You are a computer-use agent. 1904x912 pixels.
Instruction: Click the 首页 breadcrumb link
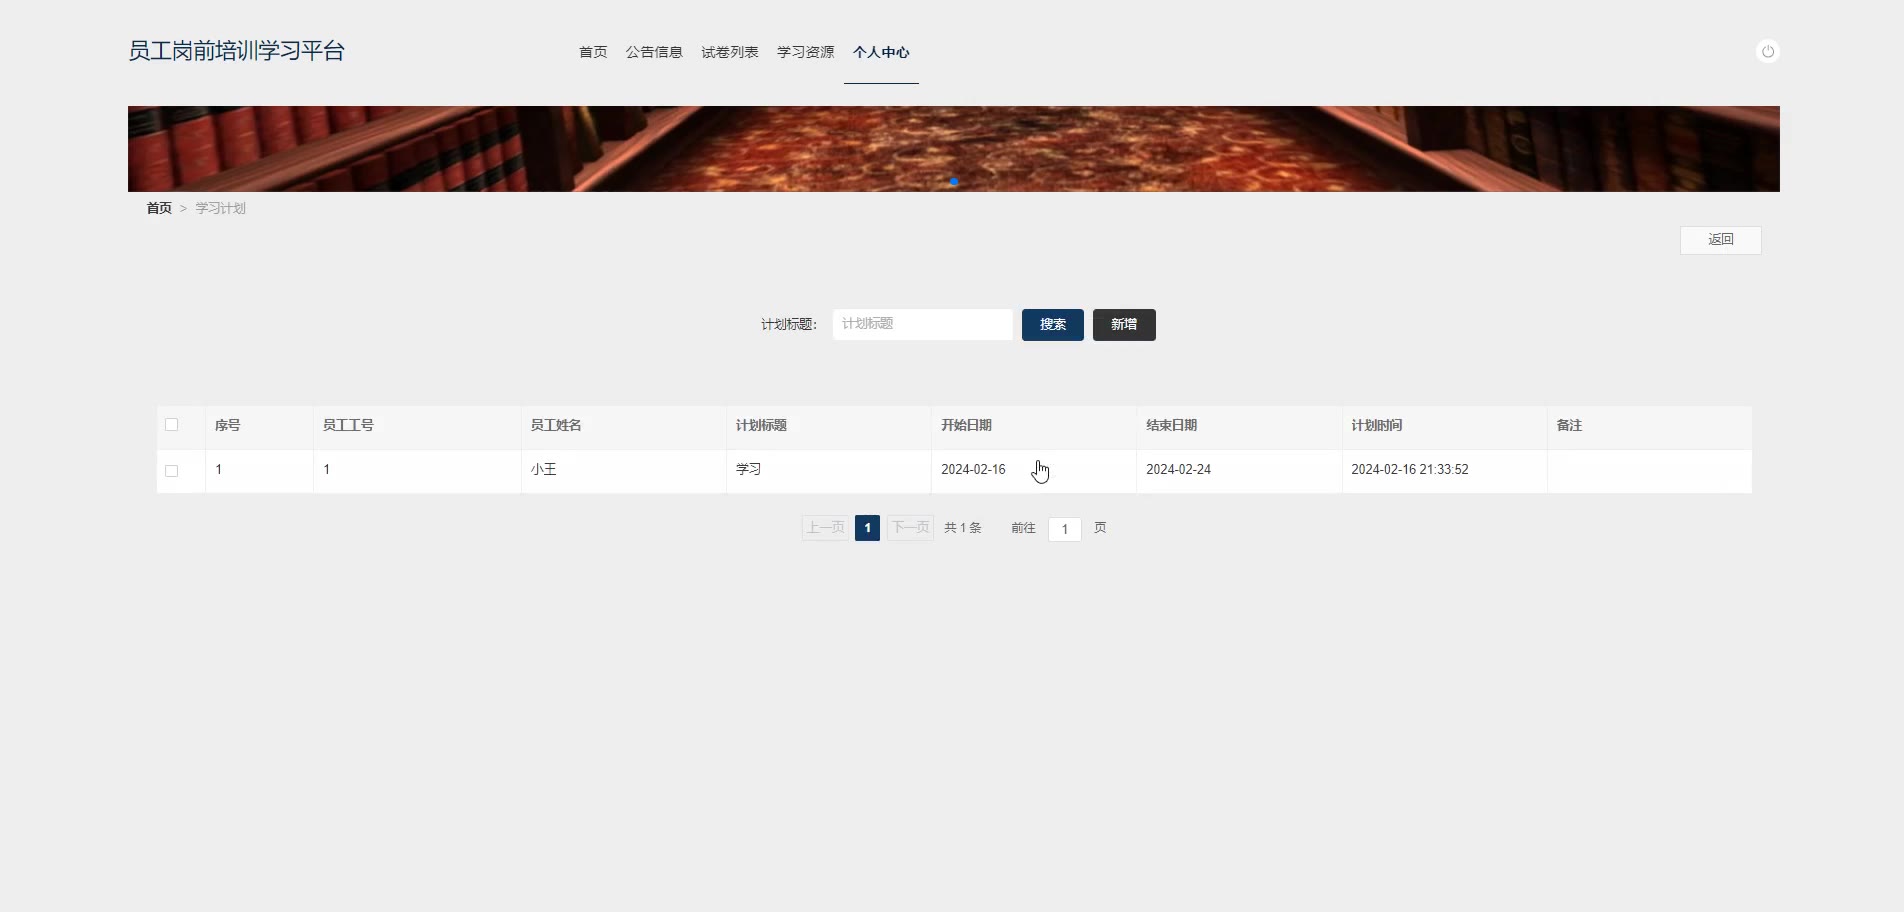159,208
